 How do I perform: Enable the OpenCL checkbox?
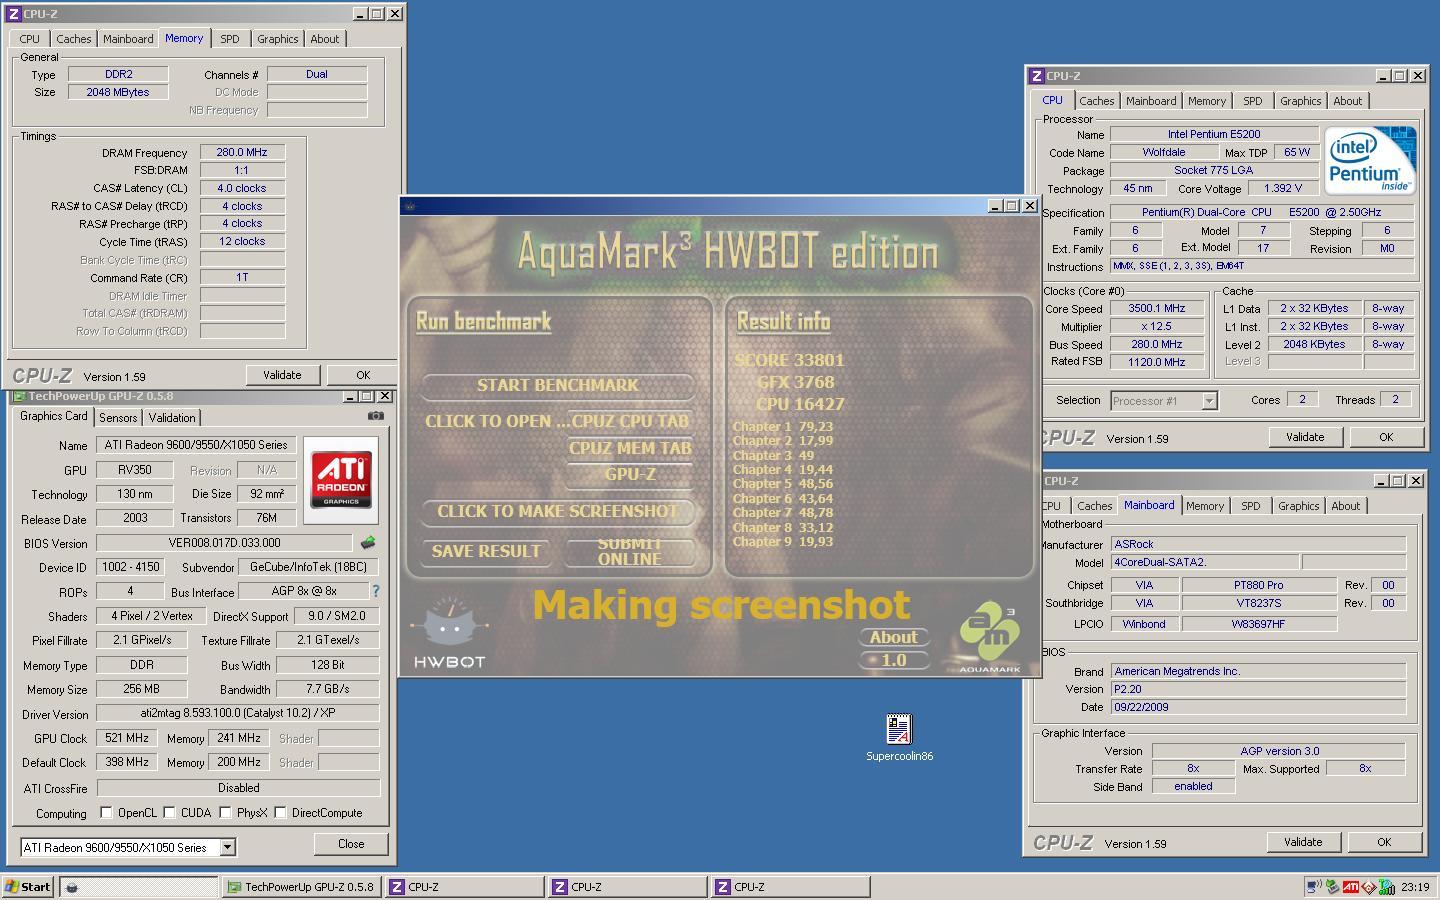coord(106,812)
